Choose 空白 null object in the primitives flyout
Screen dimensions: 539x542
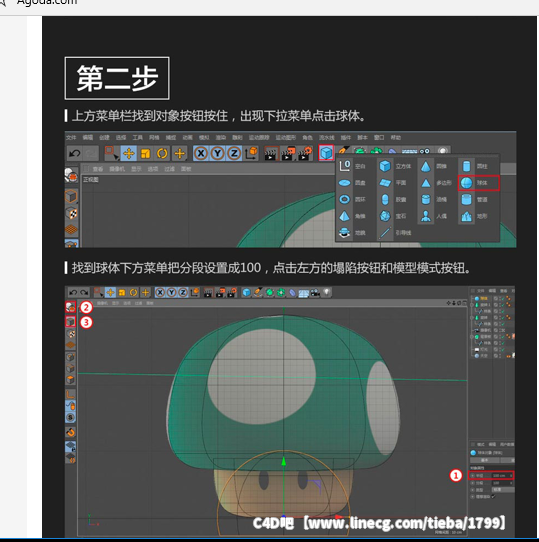tap(352, 166)
